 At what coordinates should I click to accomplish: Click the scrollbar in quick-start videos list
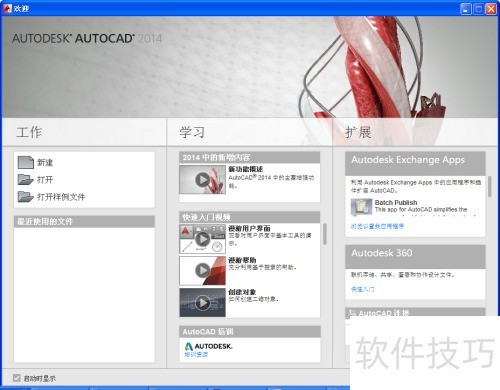click(324, 234)
